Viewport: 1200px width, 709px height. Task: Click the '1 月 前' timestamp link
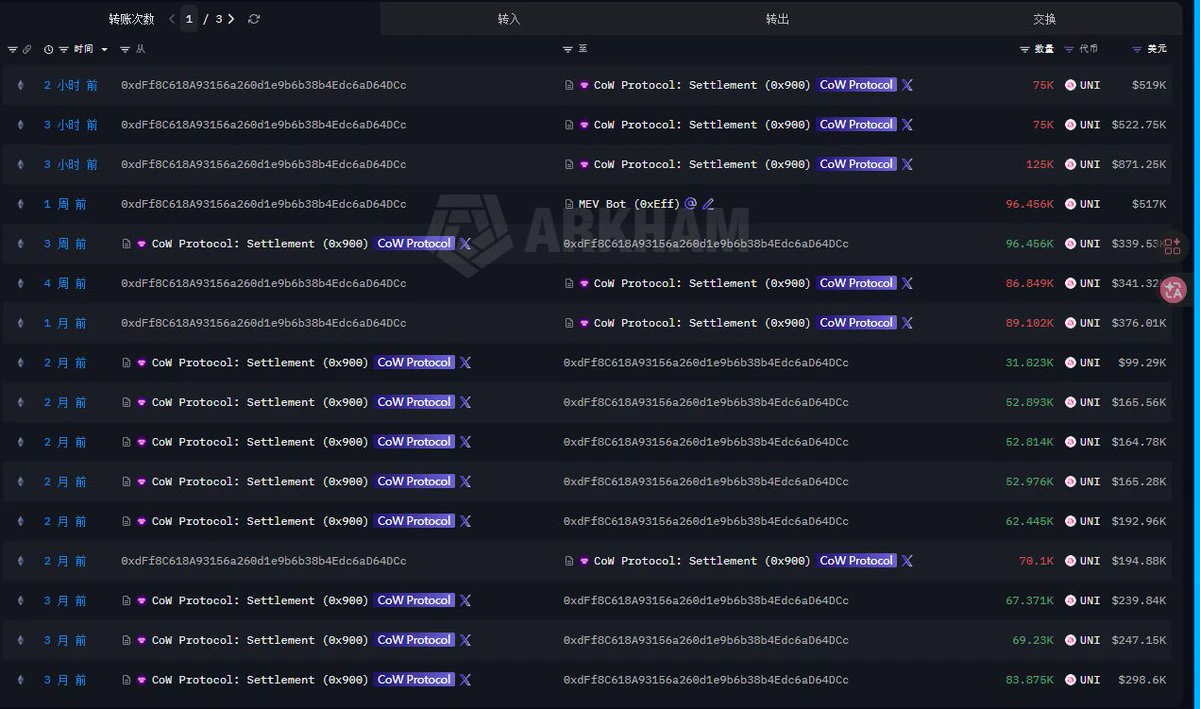tap(65, 323)
